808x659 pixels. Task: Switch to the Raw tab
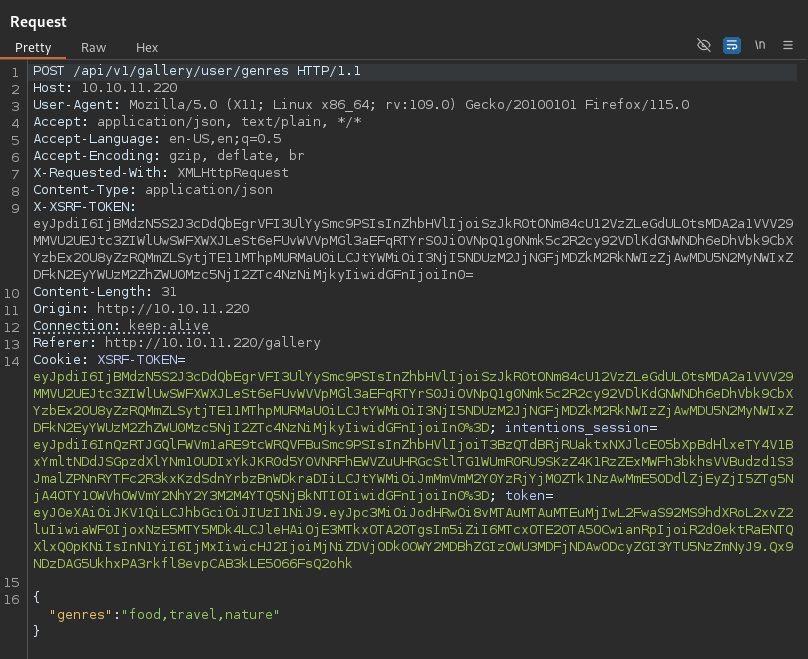point(94,47)
